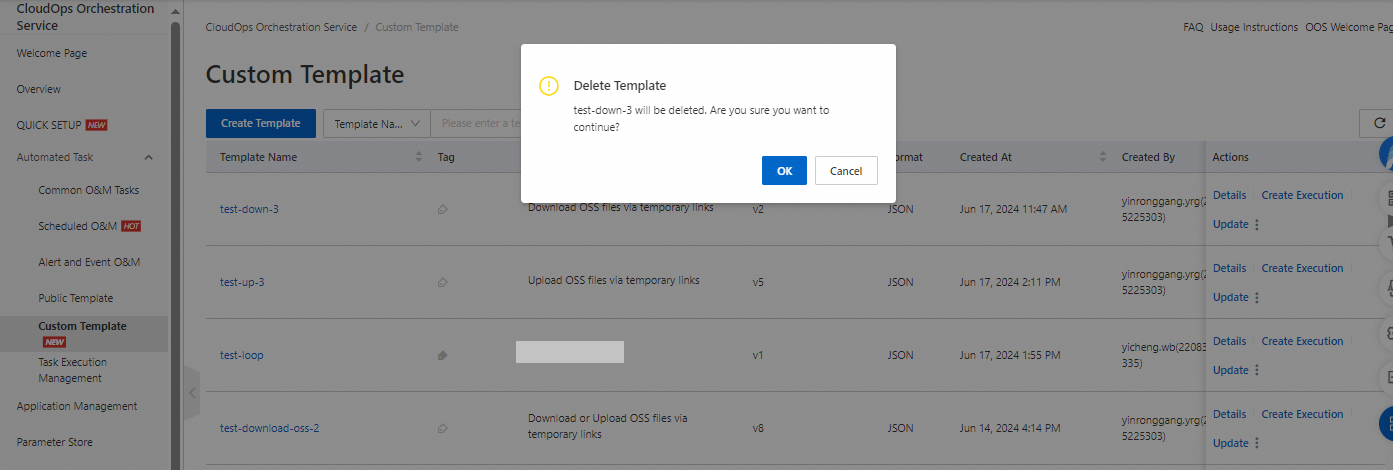
Task: Click the tag icon for test-up-3
Action: point(442,283)
